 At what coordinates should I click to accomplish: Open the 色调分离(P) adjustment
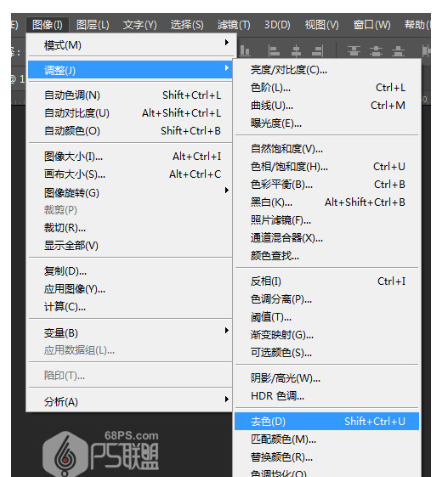coord(327,299)
